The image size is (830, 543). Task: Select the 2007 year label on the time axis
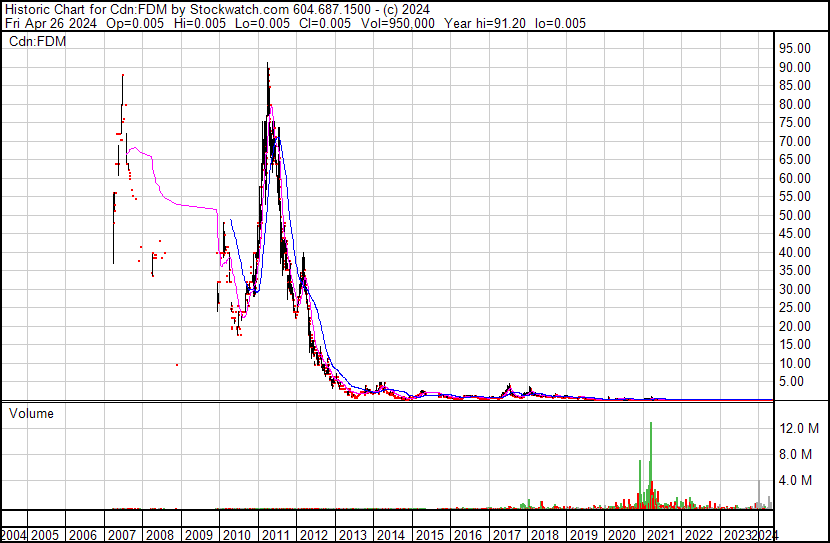(x=120, y=535)
